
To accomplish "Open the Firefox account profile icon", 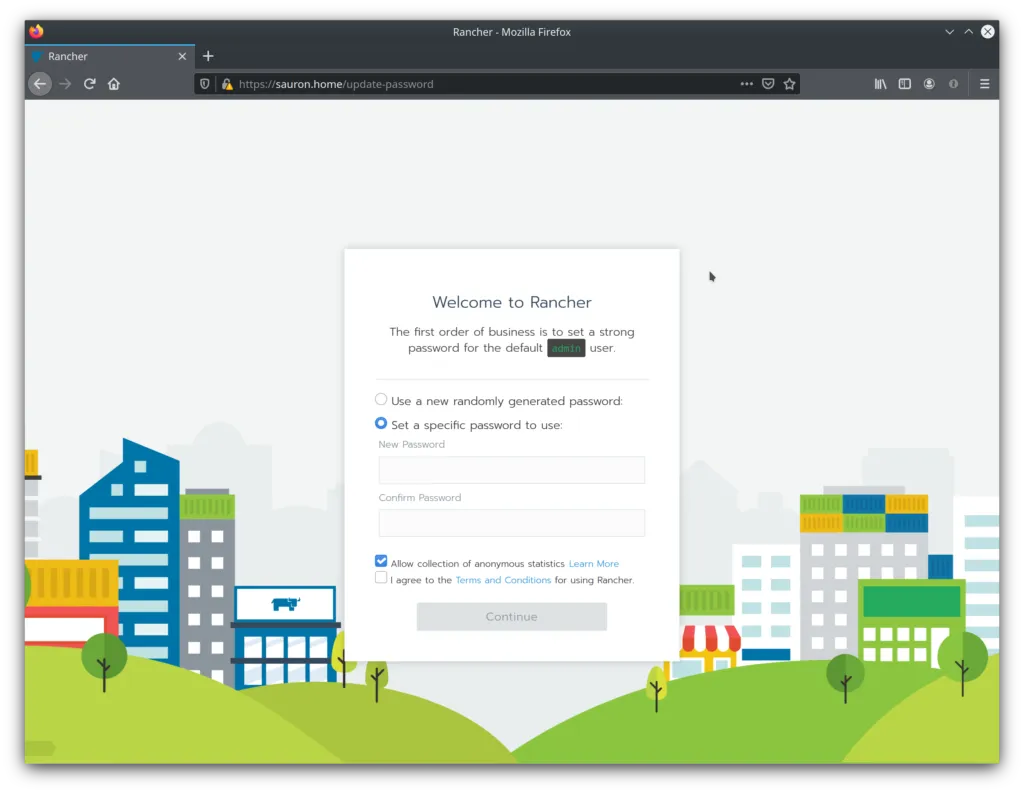I will point(929,84).
